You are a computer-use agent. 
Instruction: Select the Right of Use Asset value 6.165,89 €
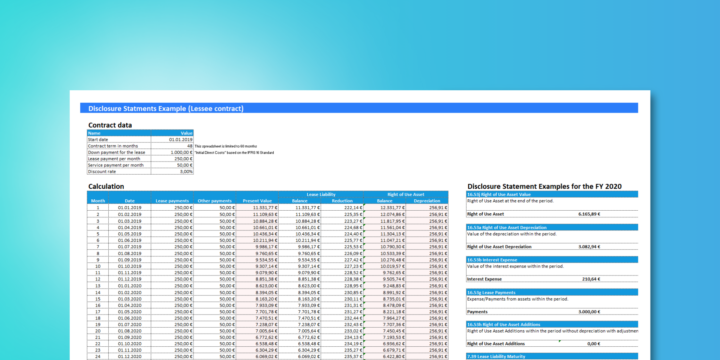coord(590,214)
